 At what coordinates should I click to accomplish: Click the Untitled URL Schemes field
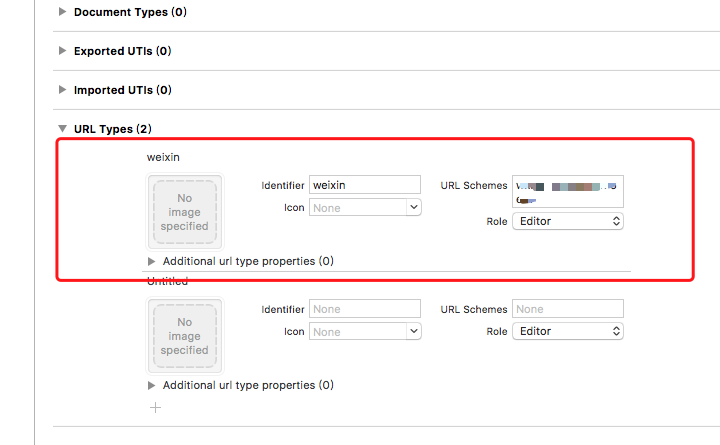[x=567, y=309]
